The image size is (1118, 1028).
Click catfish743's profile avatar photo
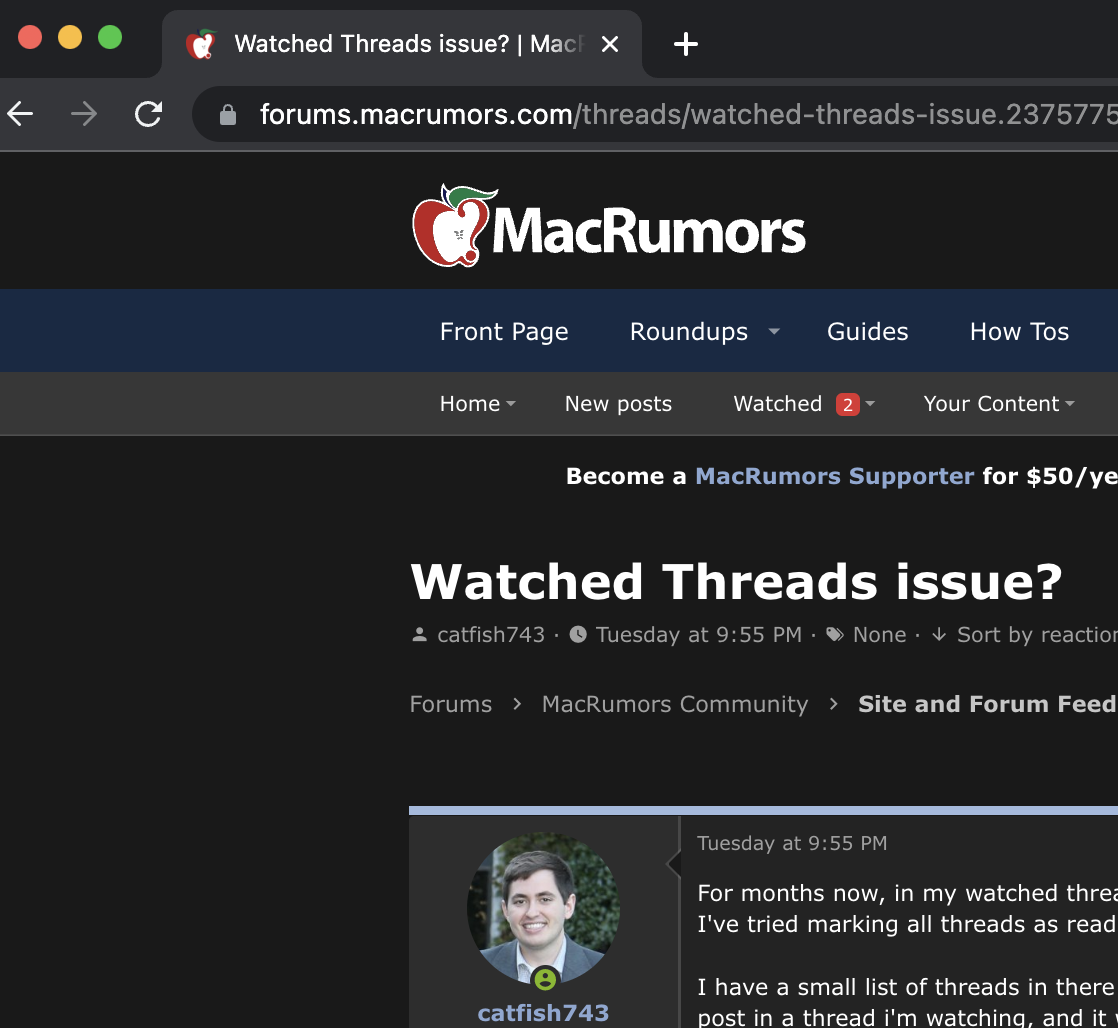pyautogui.click(x=543, y=908)
